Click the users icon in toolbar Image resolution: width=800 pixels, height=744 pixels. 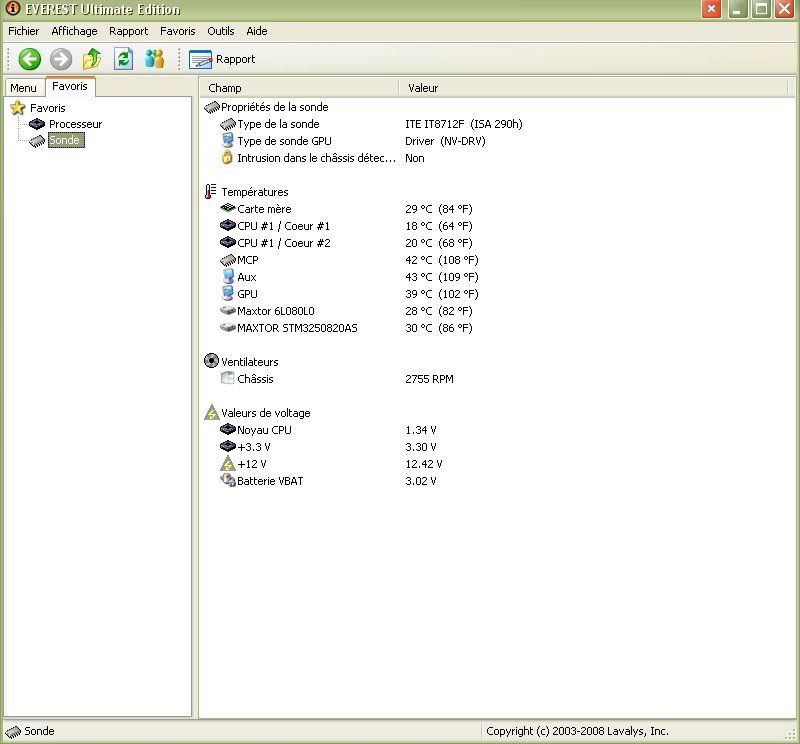(x=154, y=59)
